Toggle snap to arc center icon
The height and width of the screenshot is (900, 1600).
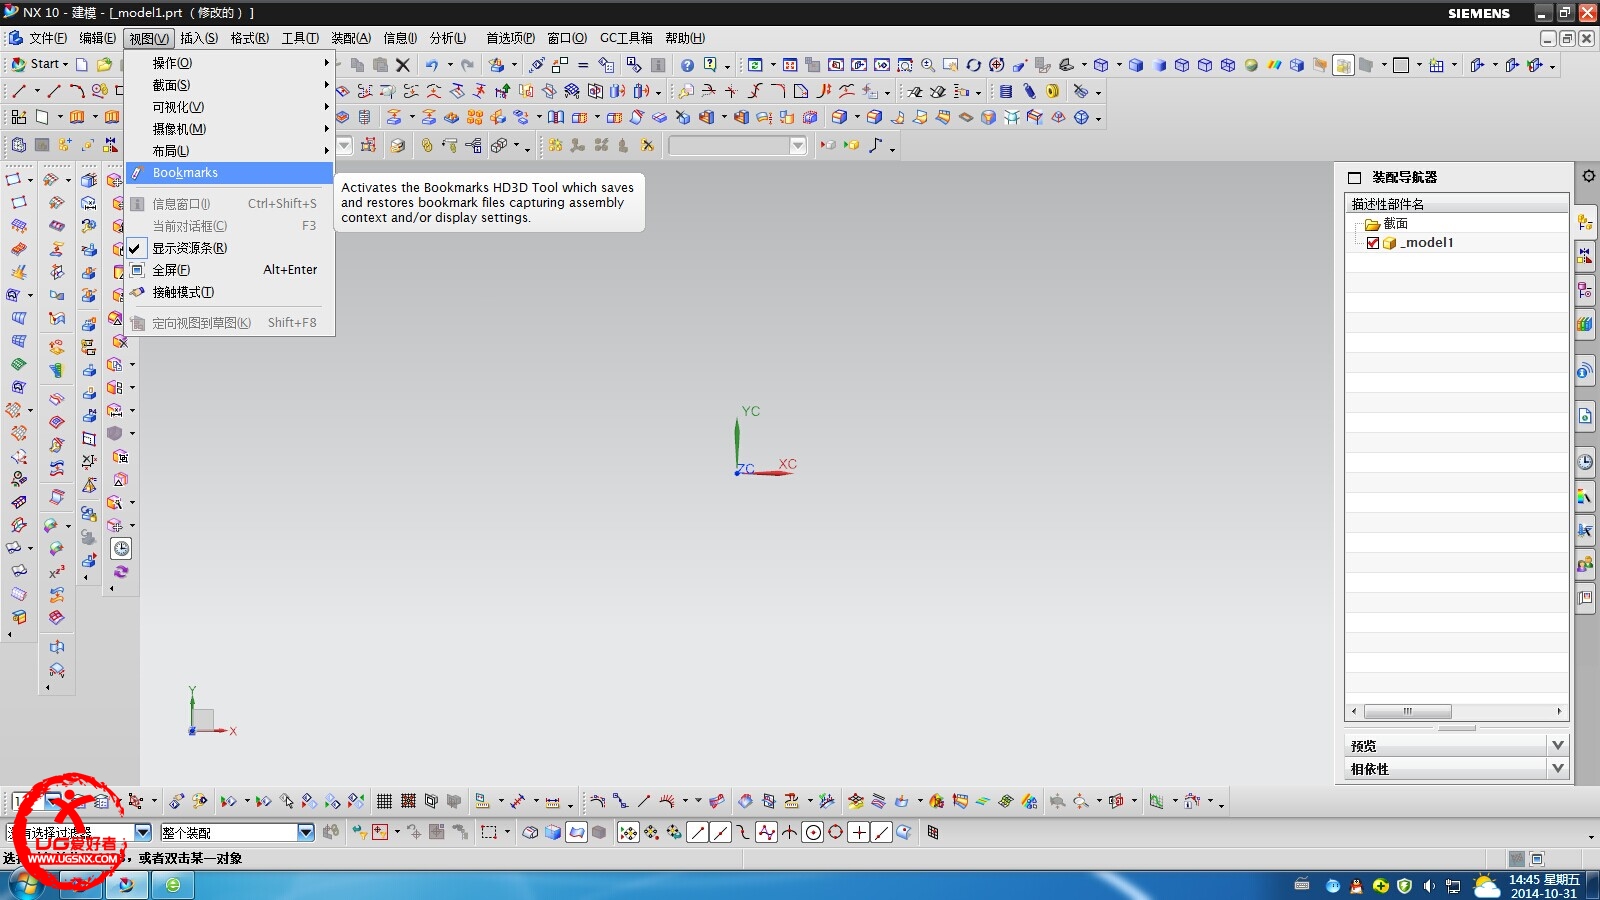click(x=813, y=832)
